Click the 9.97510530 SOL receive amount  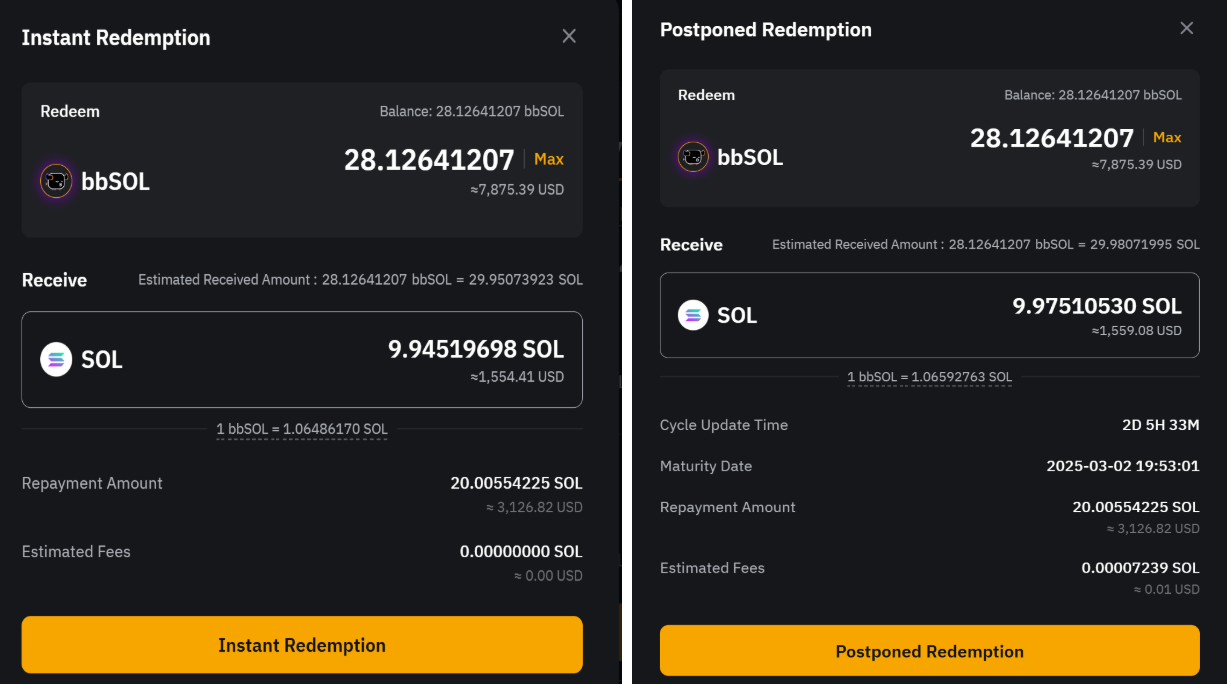(x=1097, y=306)
